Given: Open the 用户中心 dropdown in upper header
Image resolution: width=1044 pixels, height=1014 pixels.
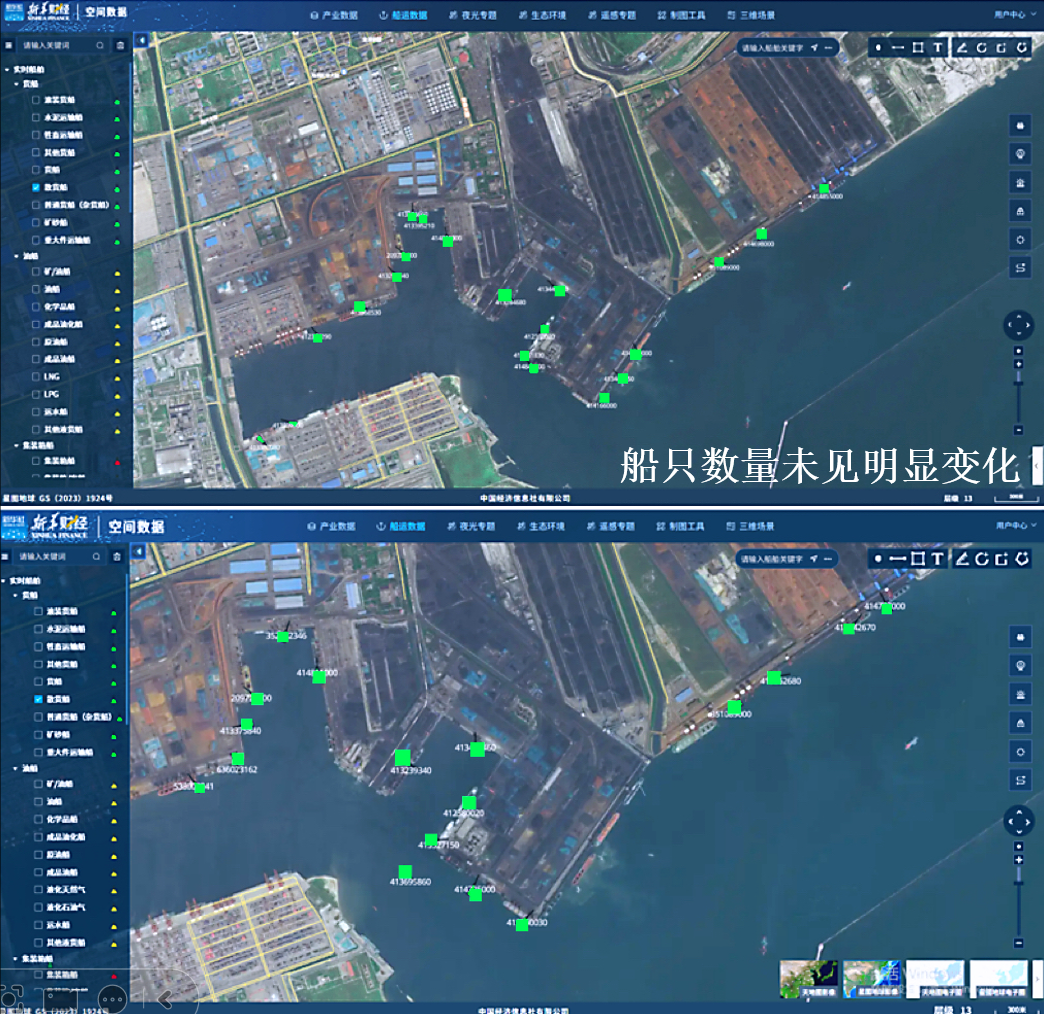Looking at the screenshot, I should coord(1013,15).
